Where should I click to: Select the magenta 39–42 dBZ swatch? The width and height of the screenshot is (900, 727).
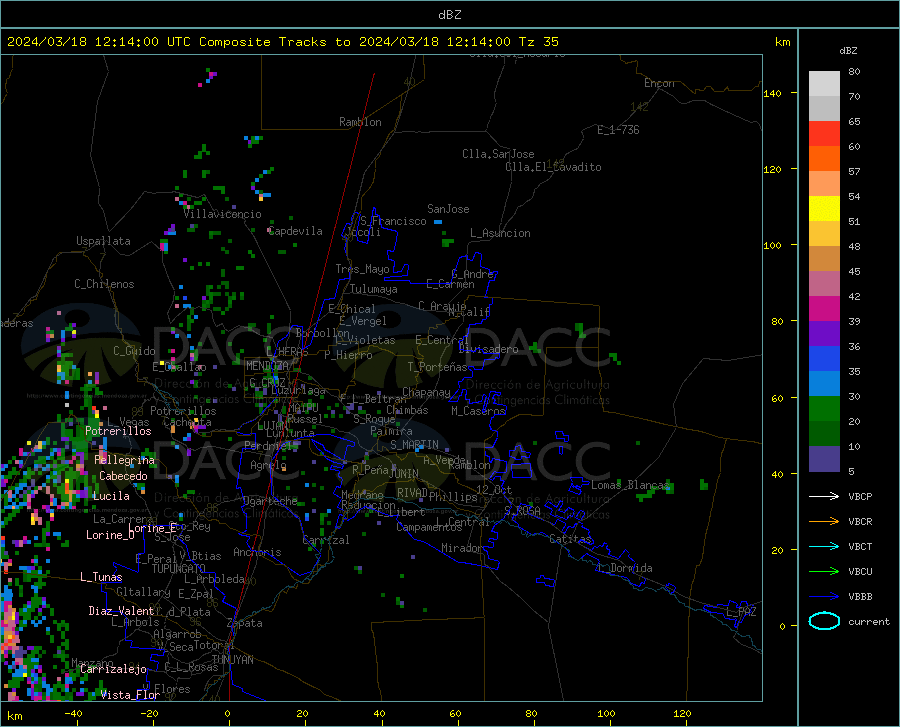pyautogui.click(x=824, y=309)
